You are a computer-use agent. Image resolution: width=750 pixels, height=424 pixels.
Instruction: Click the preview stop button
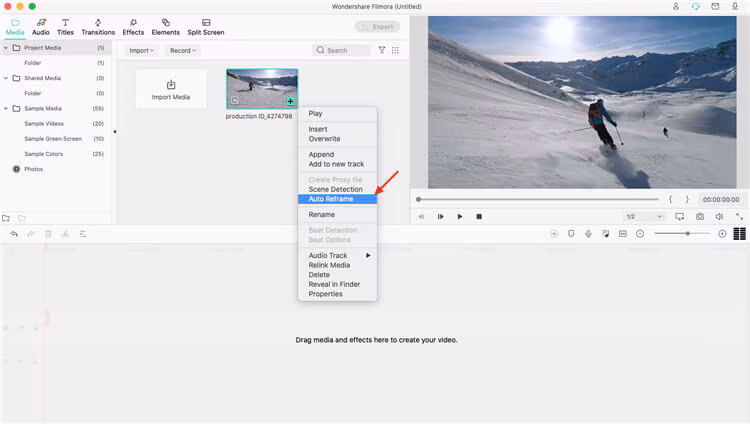click(479, 217)
